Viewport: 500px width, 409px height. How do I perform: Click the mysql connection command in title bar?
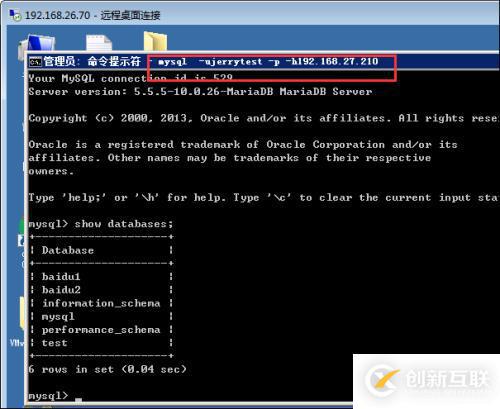[x=268, y=62]
